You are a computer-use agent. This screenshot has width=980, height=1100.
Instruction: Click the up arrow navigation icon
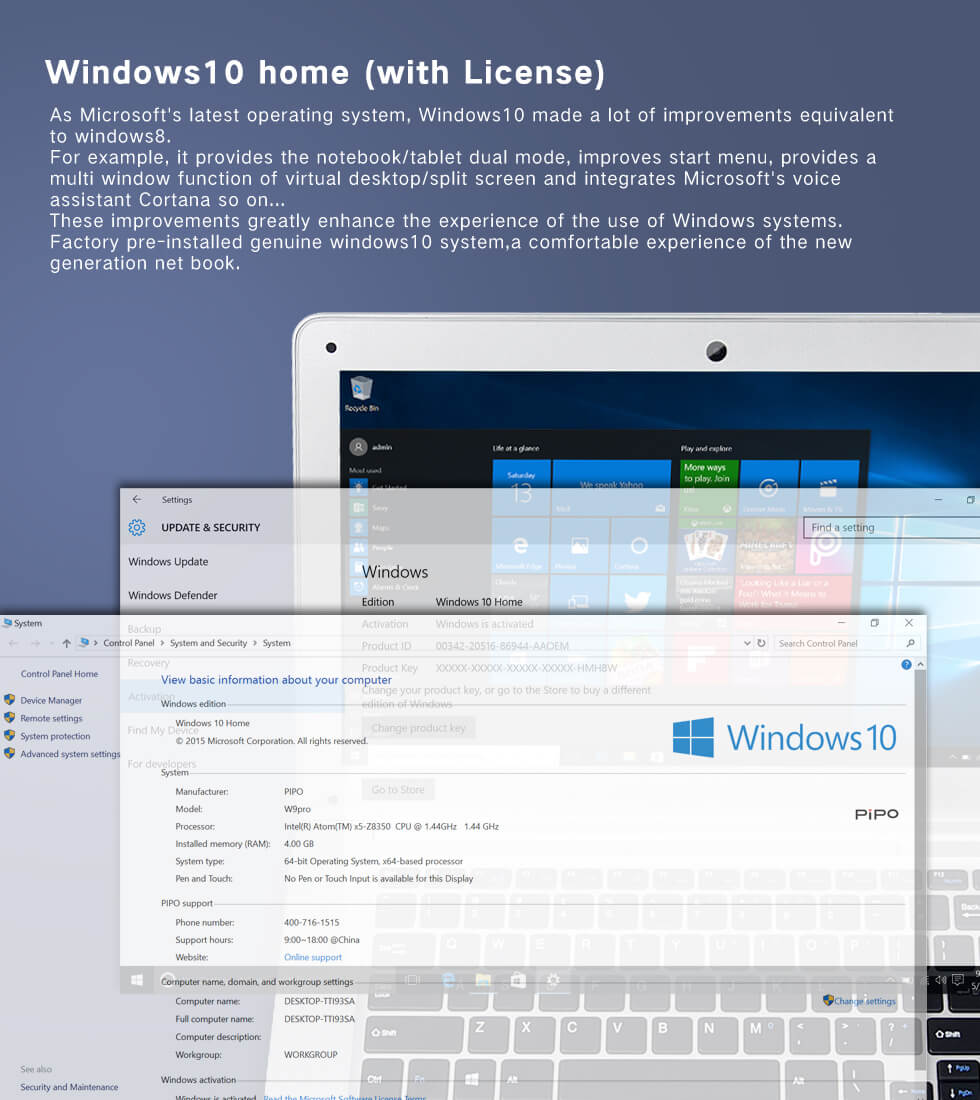coord(66,643)
